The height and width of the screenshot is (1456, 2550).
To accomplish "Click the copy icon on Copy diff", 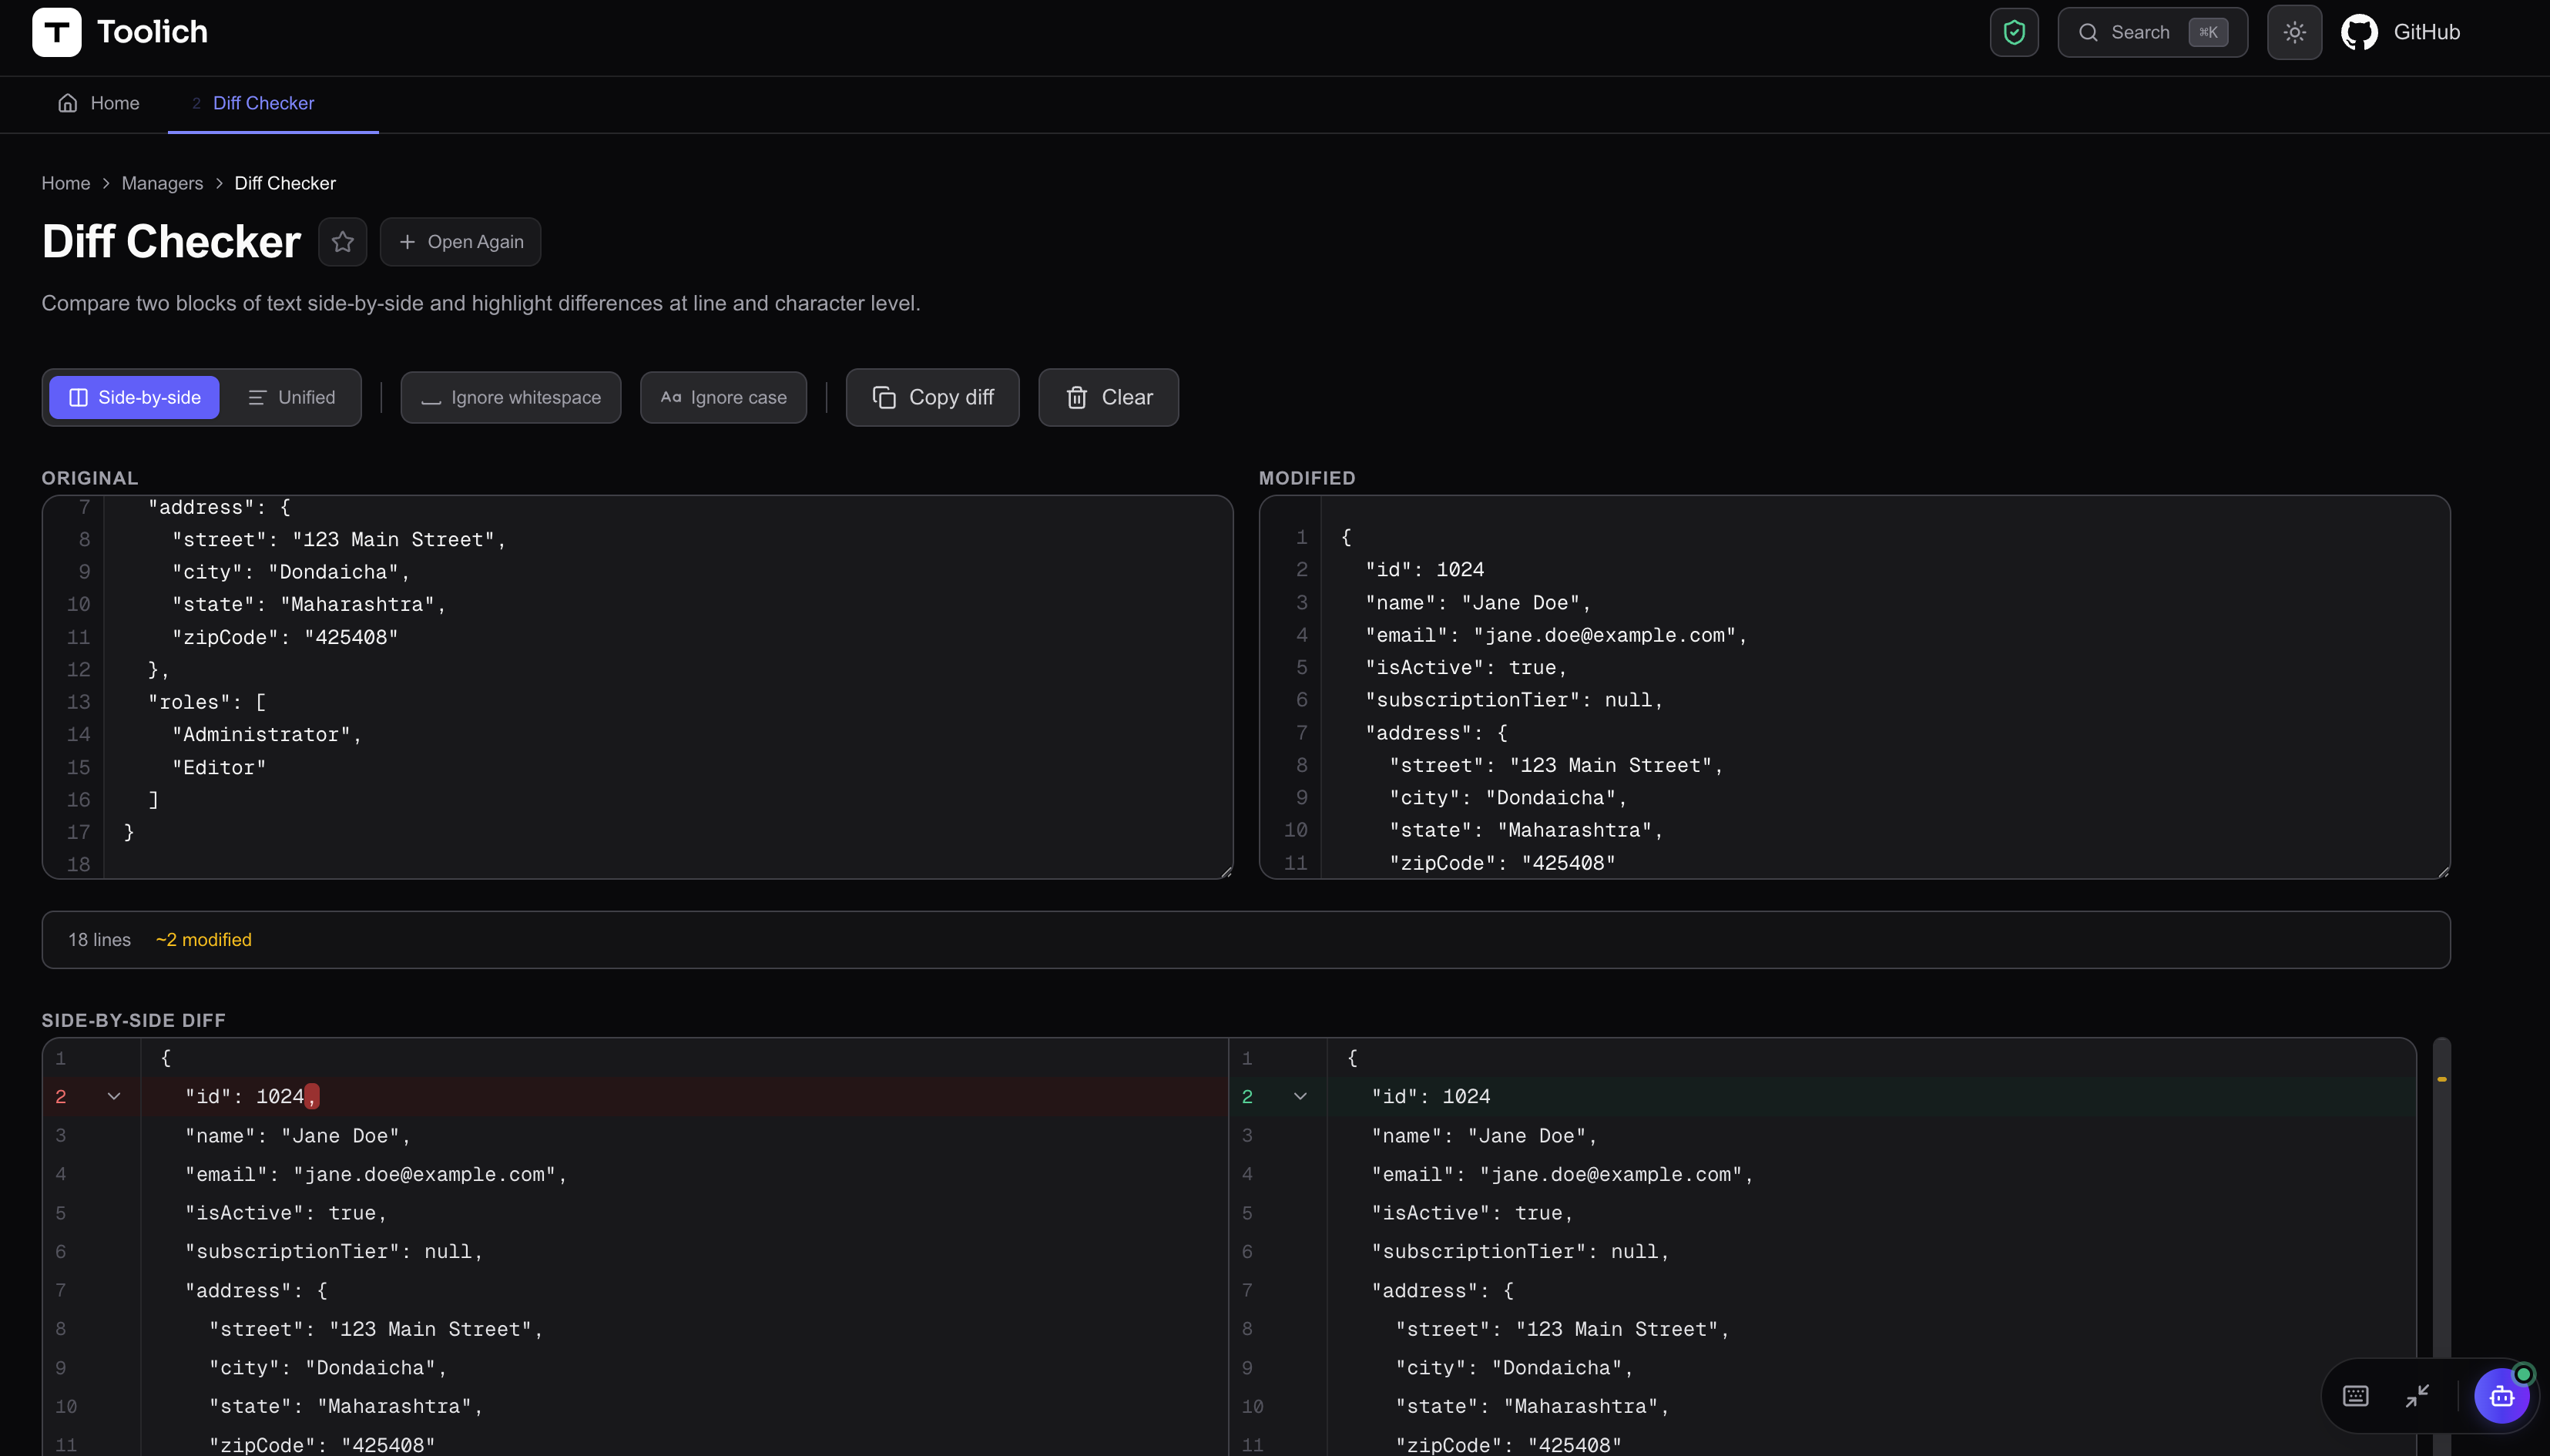I will coord(883,397).
